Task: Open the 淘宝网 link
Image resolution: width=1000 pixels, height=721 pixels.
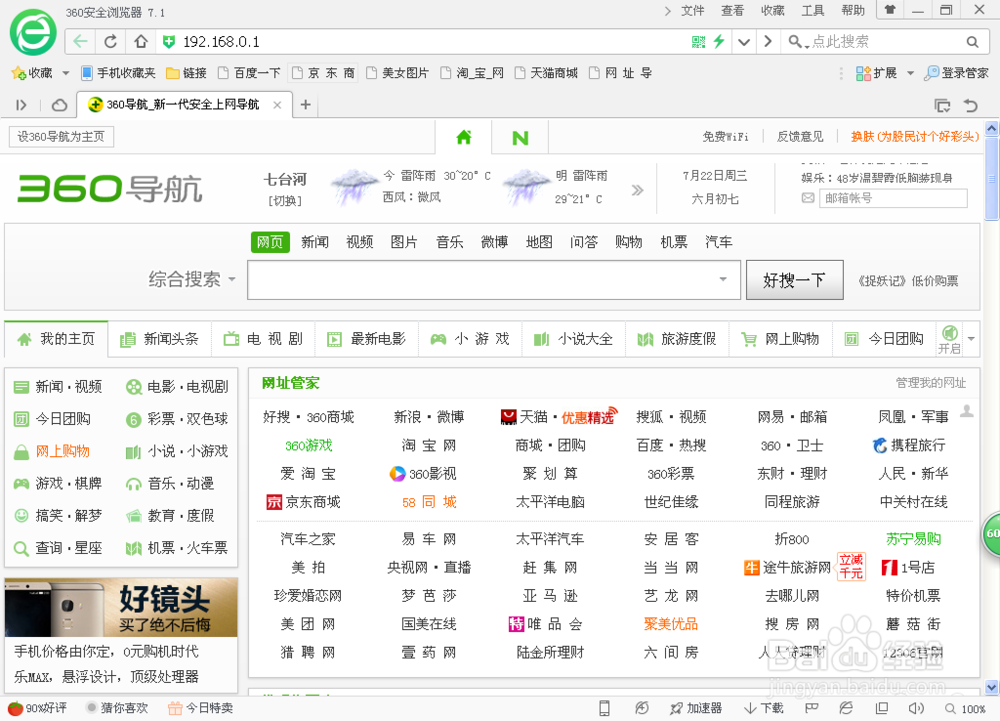Action: click(x=429, y=446)
